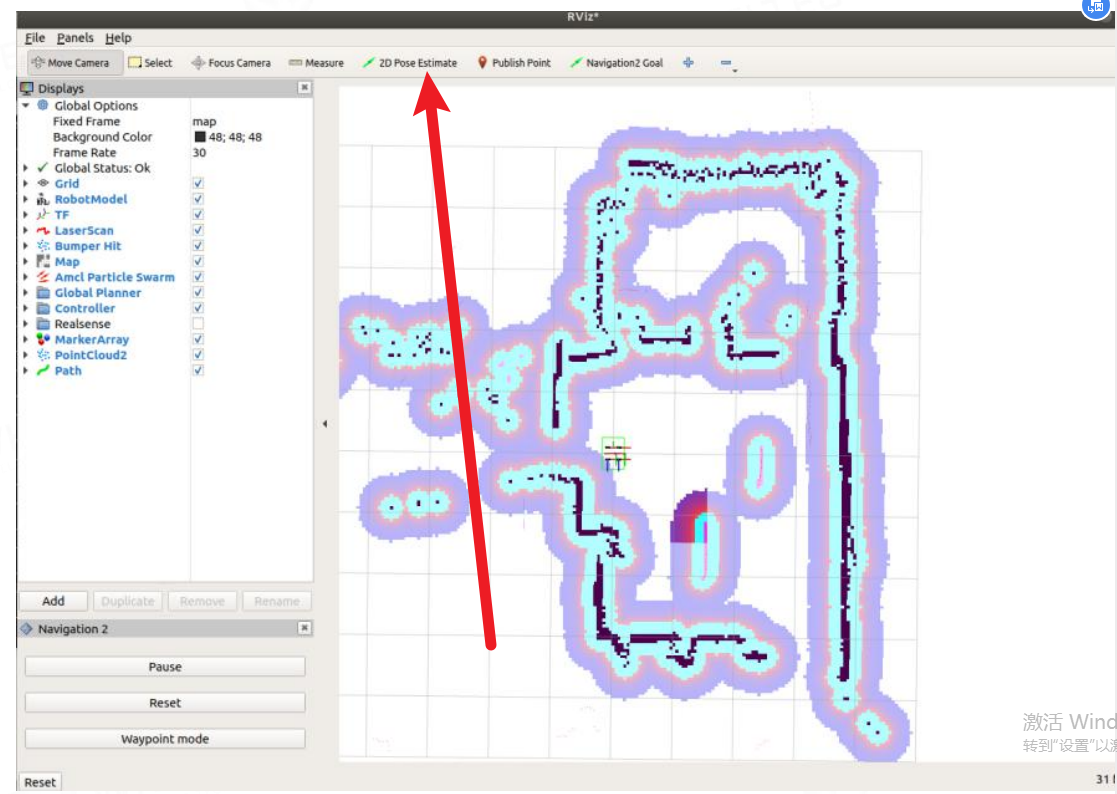Screen dimensions: 1117x794
Task: Click the Navigation 2 panel diamond icon
Action: point(26,629)
